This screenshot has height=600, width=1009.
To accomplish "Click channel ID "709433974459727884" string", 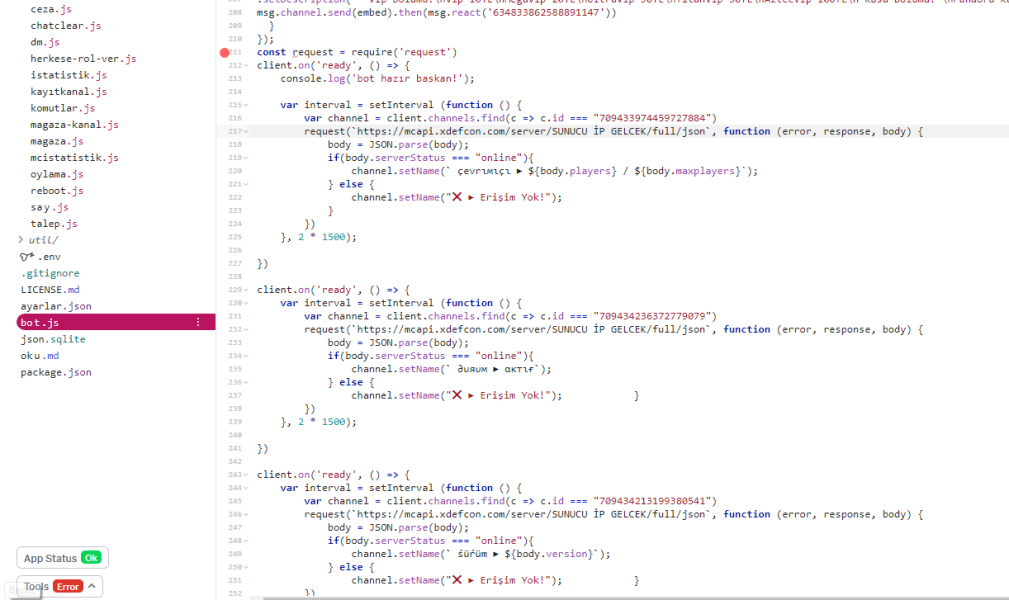I will (x=652, y=118).
